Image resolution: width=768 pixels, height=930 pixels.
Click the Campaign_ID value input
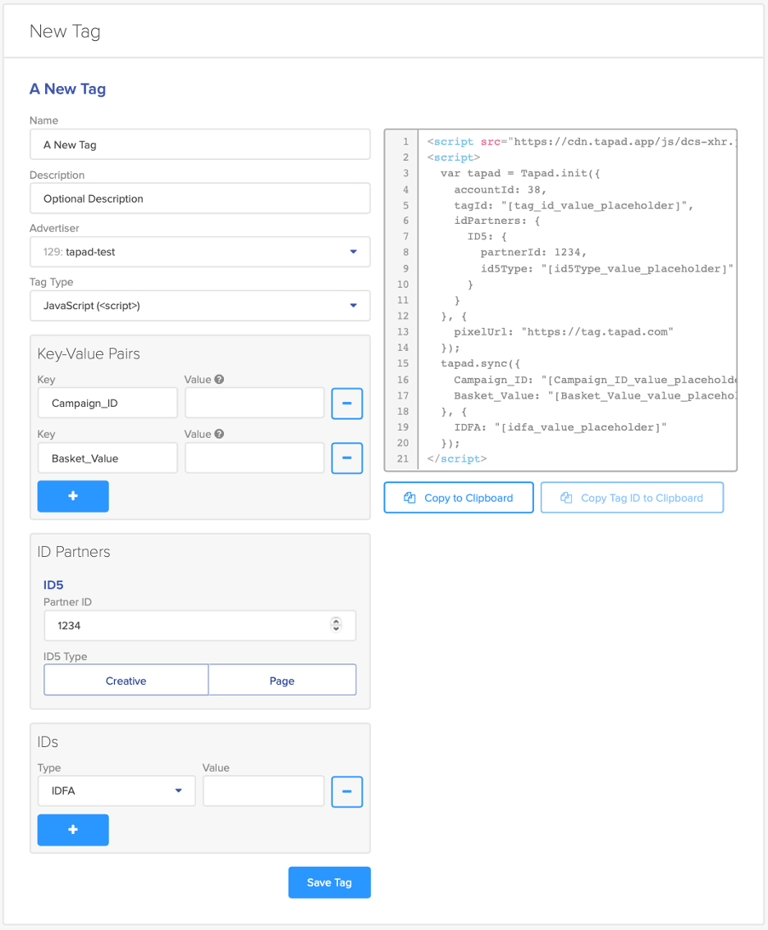[254, 403]
